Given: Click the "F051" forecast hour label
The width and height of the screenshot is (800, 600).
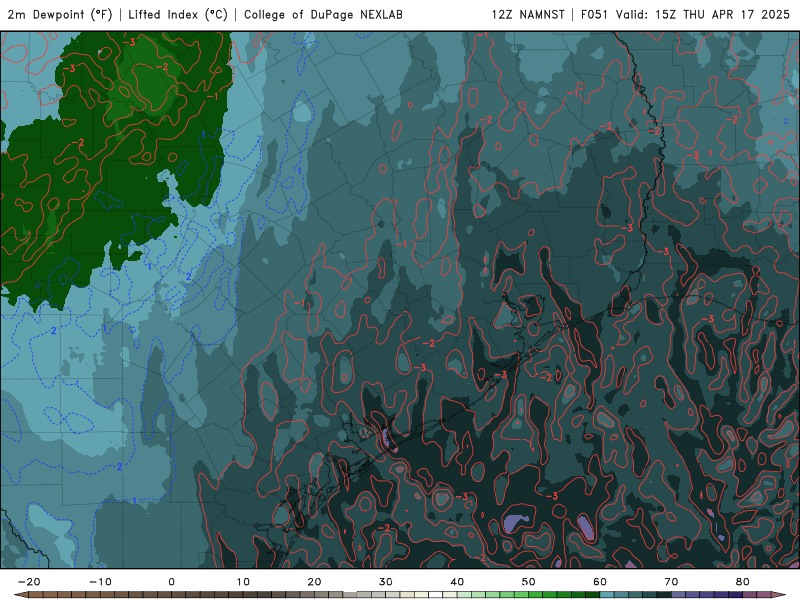Looking at the screenshot, I should pyautogui.click(x=594, y=15).
